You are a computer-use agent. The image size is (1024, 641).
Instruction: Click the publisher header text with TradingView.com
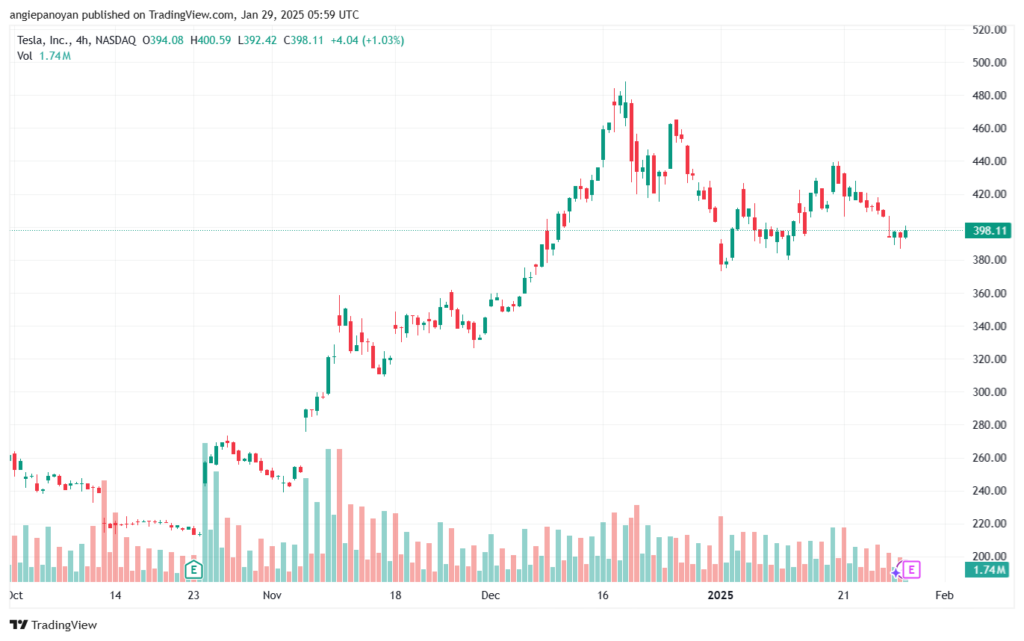click(183, 15)
